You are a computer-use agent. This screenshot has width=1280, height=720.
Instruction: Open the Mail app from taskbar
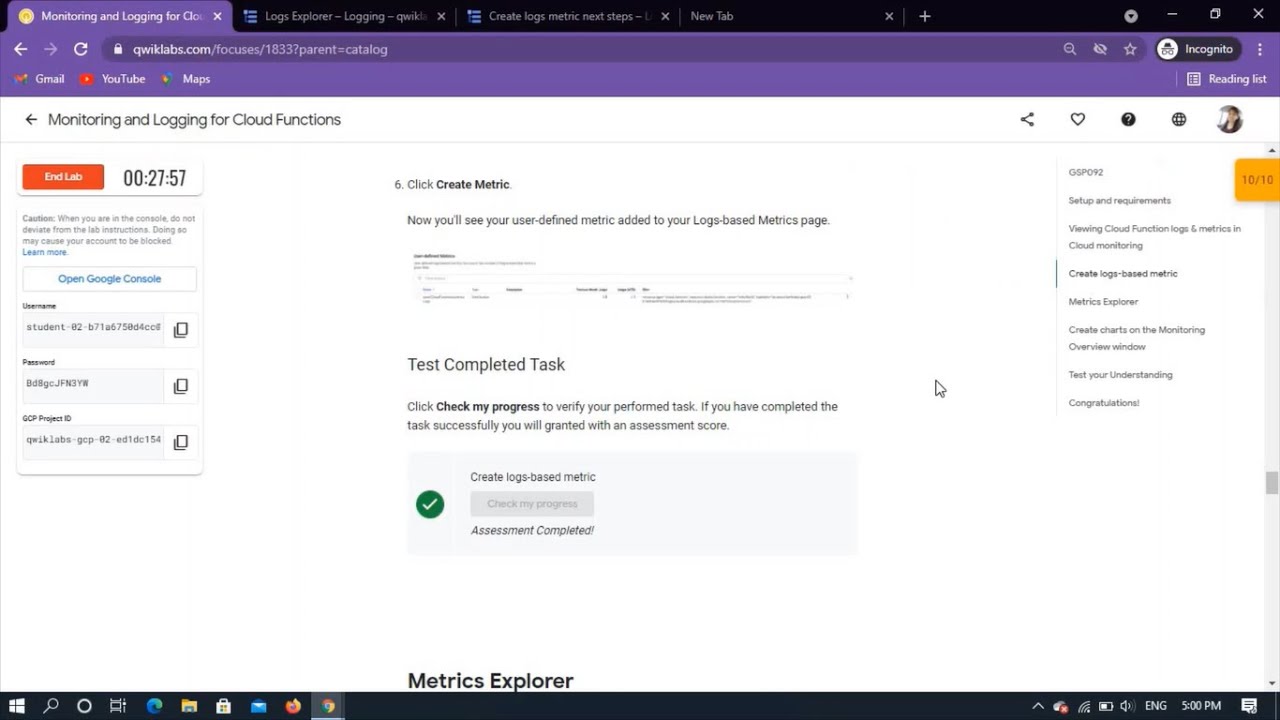click(x=258, y=706)
